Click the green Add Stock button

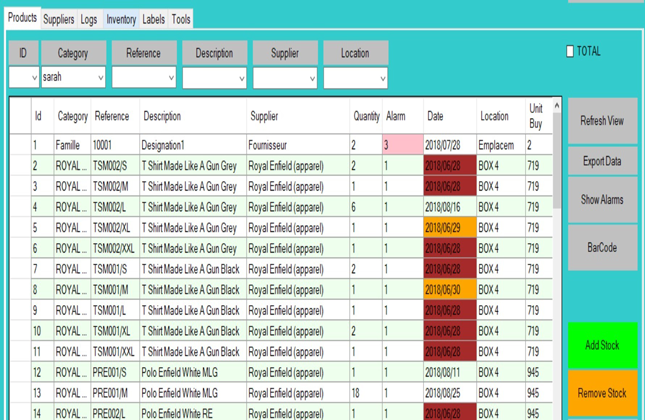click(x=603, y=345)
